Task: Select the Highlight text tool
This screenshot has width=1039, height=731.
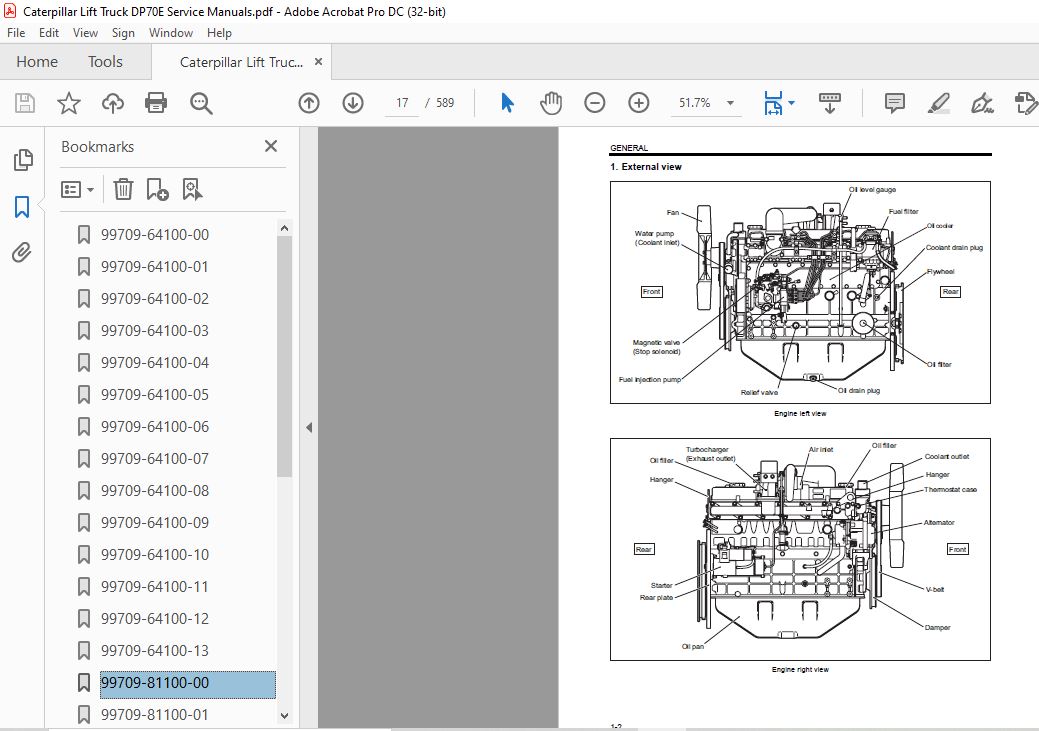Action: click(938, 103)
